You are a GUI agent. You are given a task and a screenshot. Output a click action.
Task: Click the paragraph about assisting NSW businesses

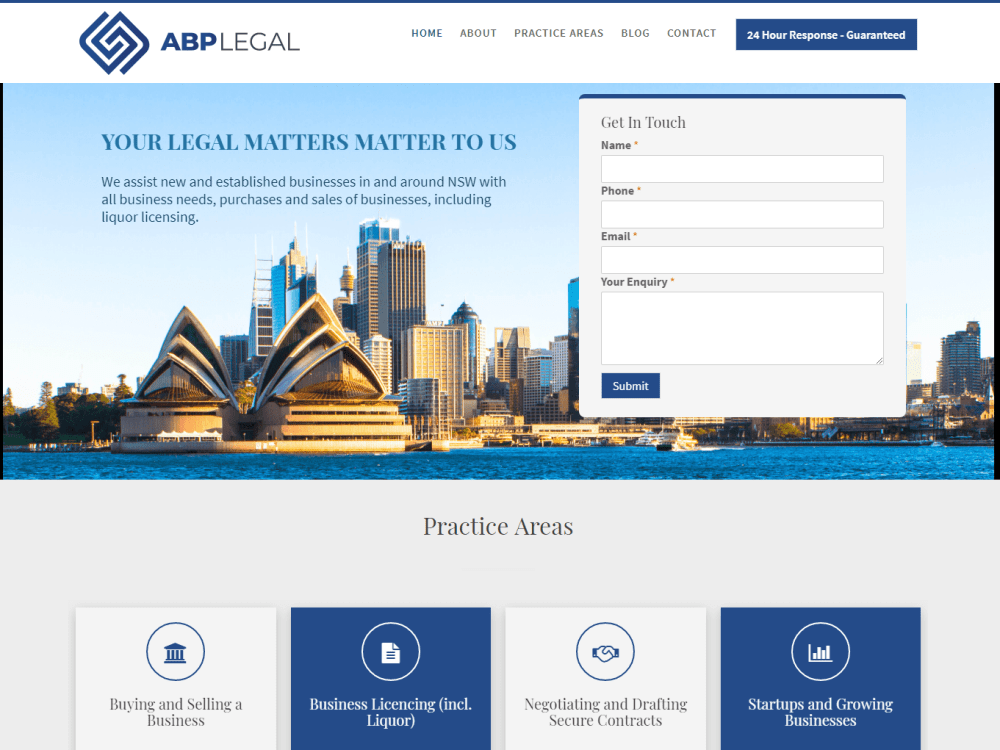(x=304, y=199)
